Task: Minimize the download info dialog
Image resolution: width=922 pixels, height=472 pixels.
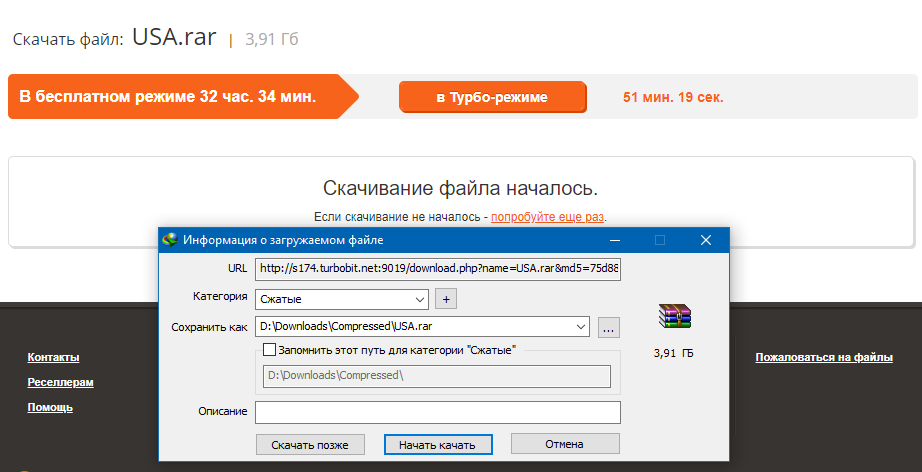Action: 614,240
